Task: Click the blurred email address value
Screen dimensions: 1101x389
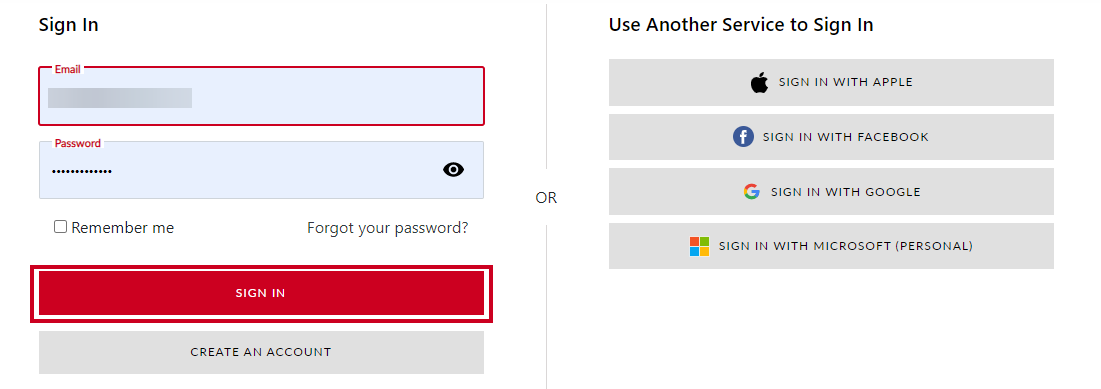Action: point(120,98)
